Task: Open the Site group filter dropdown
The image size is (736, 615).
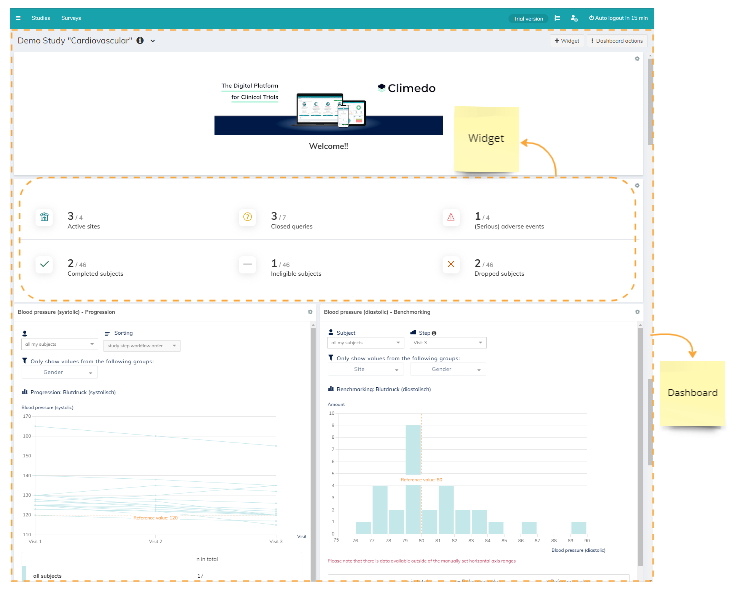Action: click(365, 369)
